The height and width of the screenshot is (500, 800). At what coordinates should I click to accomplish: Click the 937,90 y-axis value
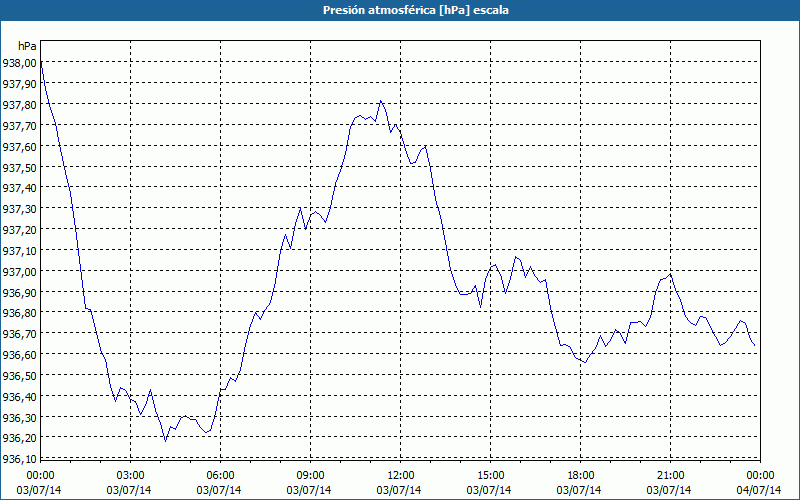pos(19,84)
